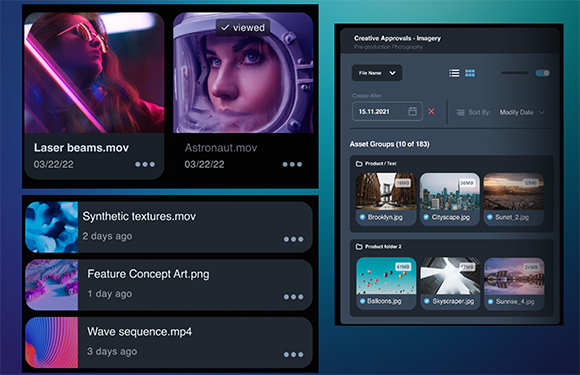Click the Wave sequence.mp4 title
Screen dimensions: 580x375
pyautogui.click(x=139, y=332)
